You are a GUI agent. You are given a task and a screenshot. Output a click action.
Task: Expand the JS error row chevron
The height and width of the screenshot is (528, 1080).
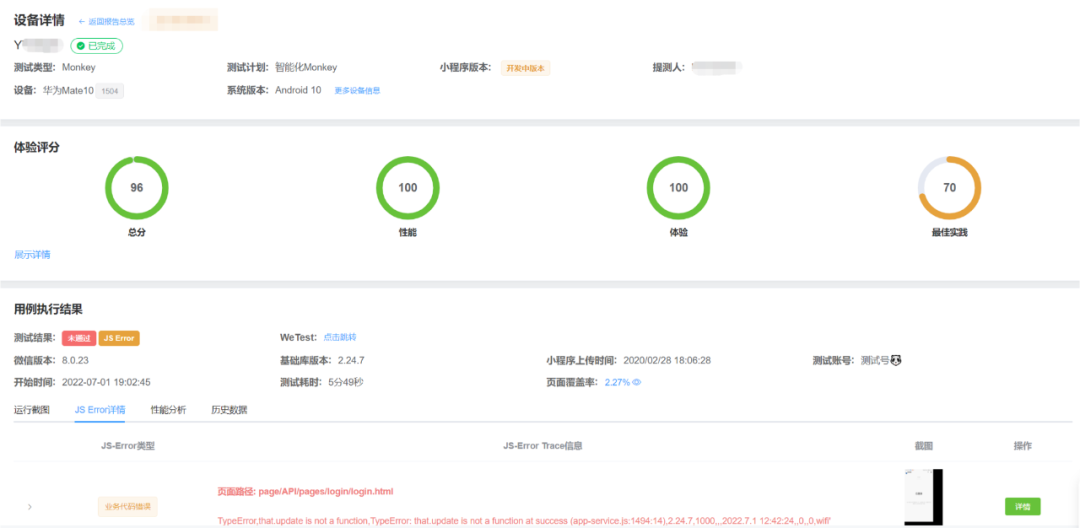(29, 507)
